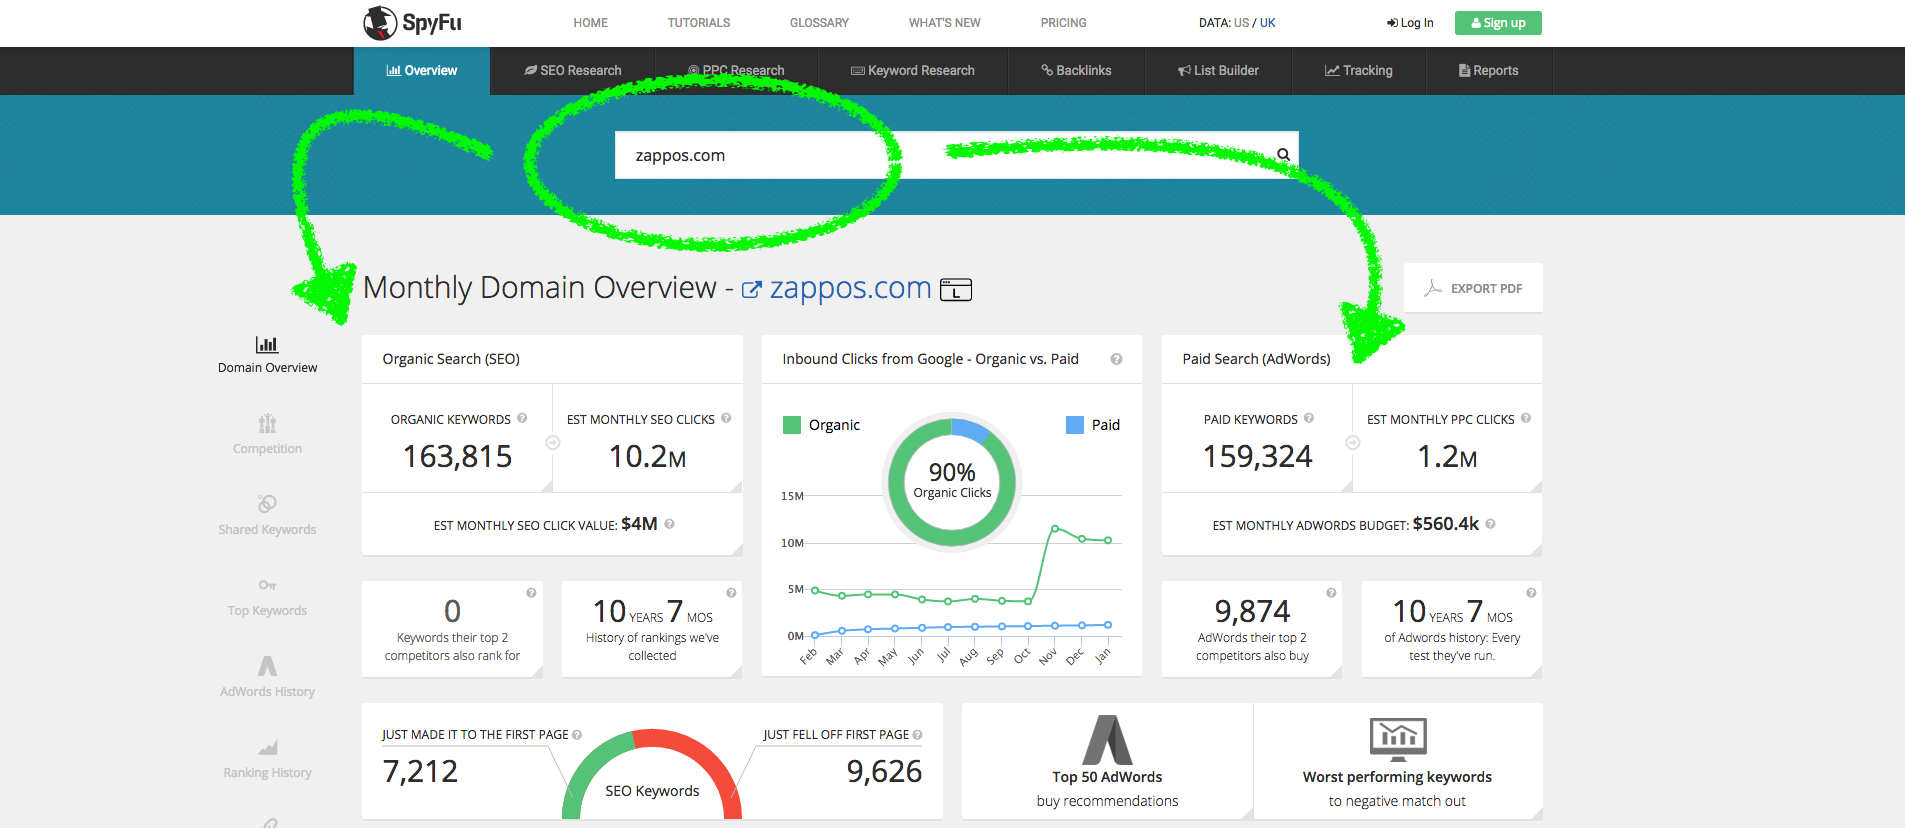Click arrow circle between paid keyword stats
This screenshot has width=1905, height=828.
pyautogui.click(x=1352, y=442)
